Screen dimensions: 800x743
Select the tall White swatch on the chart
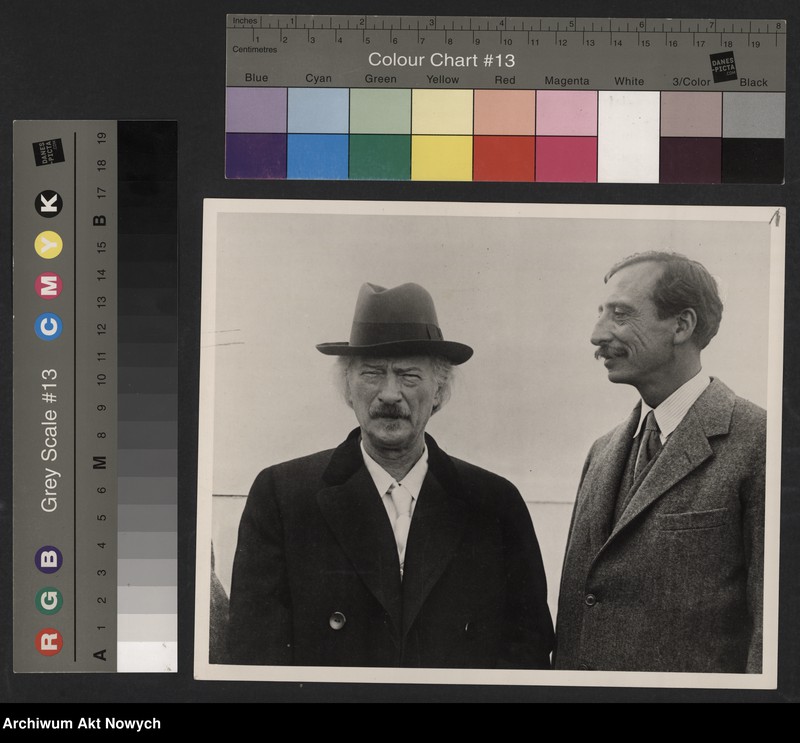click(629, 137)
